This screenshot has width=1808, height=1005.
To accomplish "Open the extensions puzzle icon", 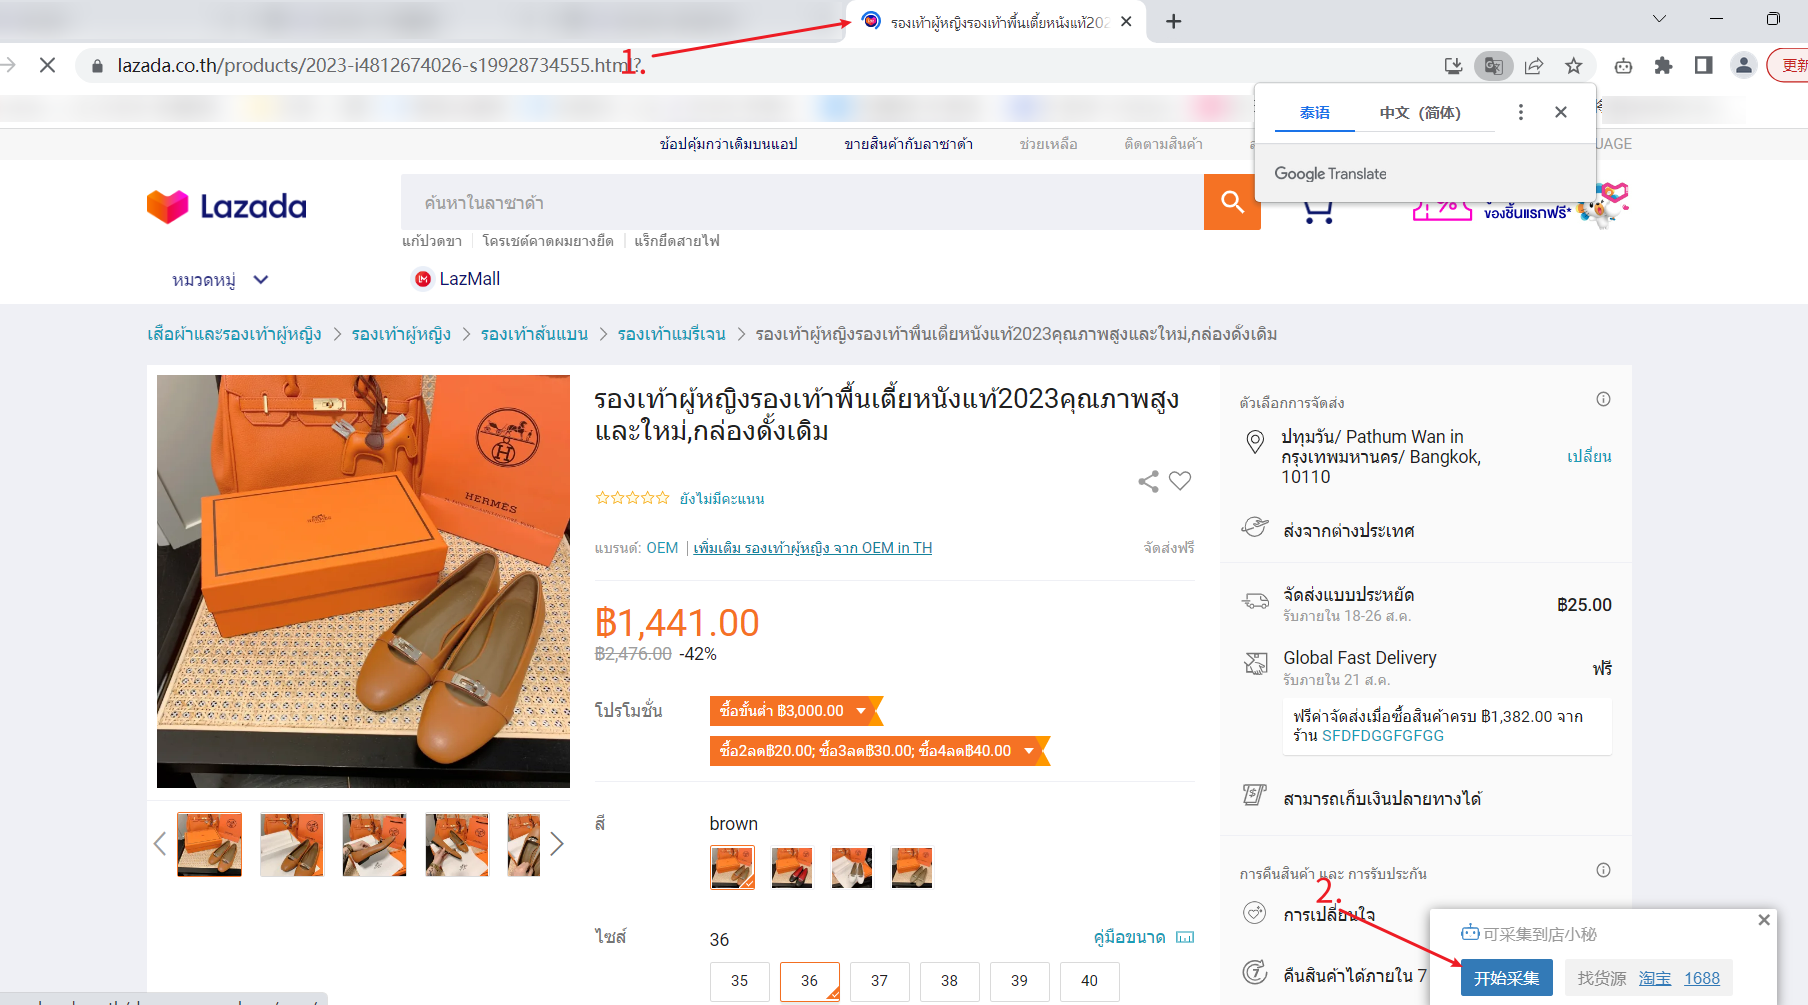I will (1663, 66).
